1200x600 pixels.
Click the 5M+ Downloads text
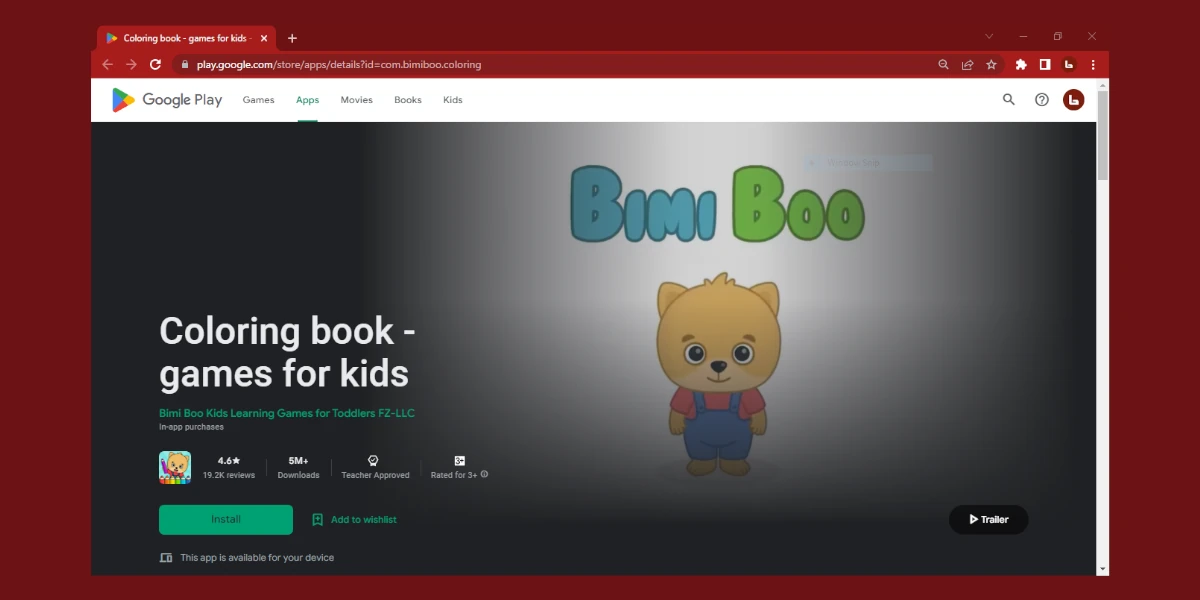298,467
